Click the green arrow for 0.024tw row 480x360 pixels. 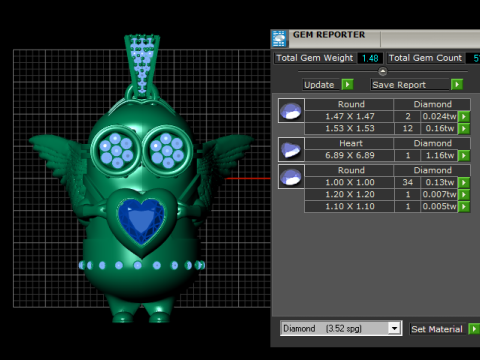pos(464,116)
